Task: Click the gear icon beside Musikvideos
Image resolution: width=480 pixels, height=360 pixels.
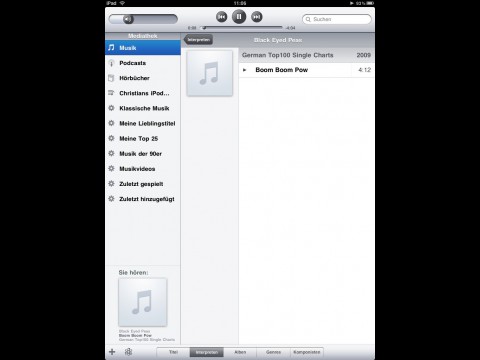Action: (111, 168)
